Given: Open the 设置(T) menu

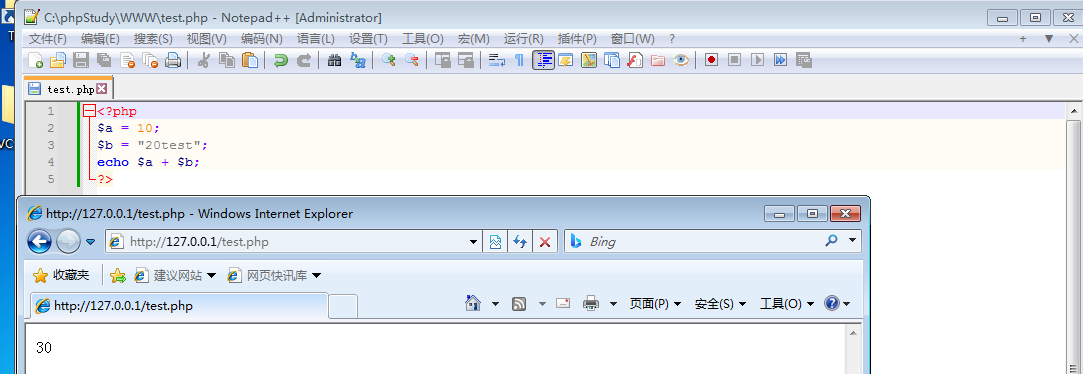Looking at the screenshot, I should click(x=368, y=39).
